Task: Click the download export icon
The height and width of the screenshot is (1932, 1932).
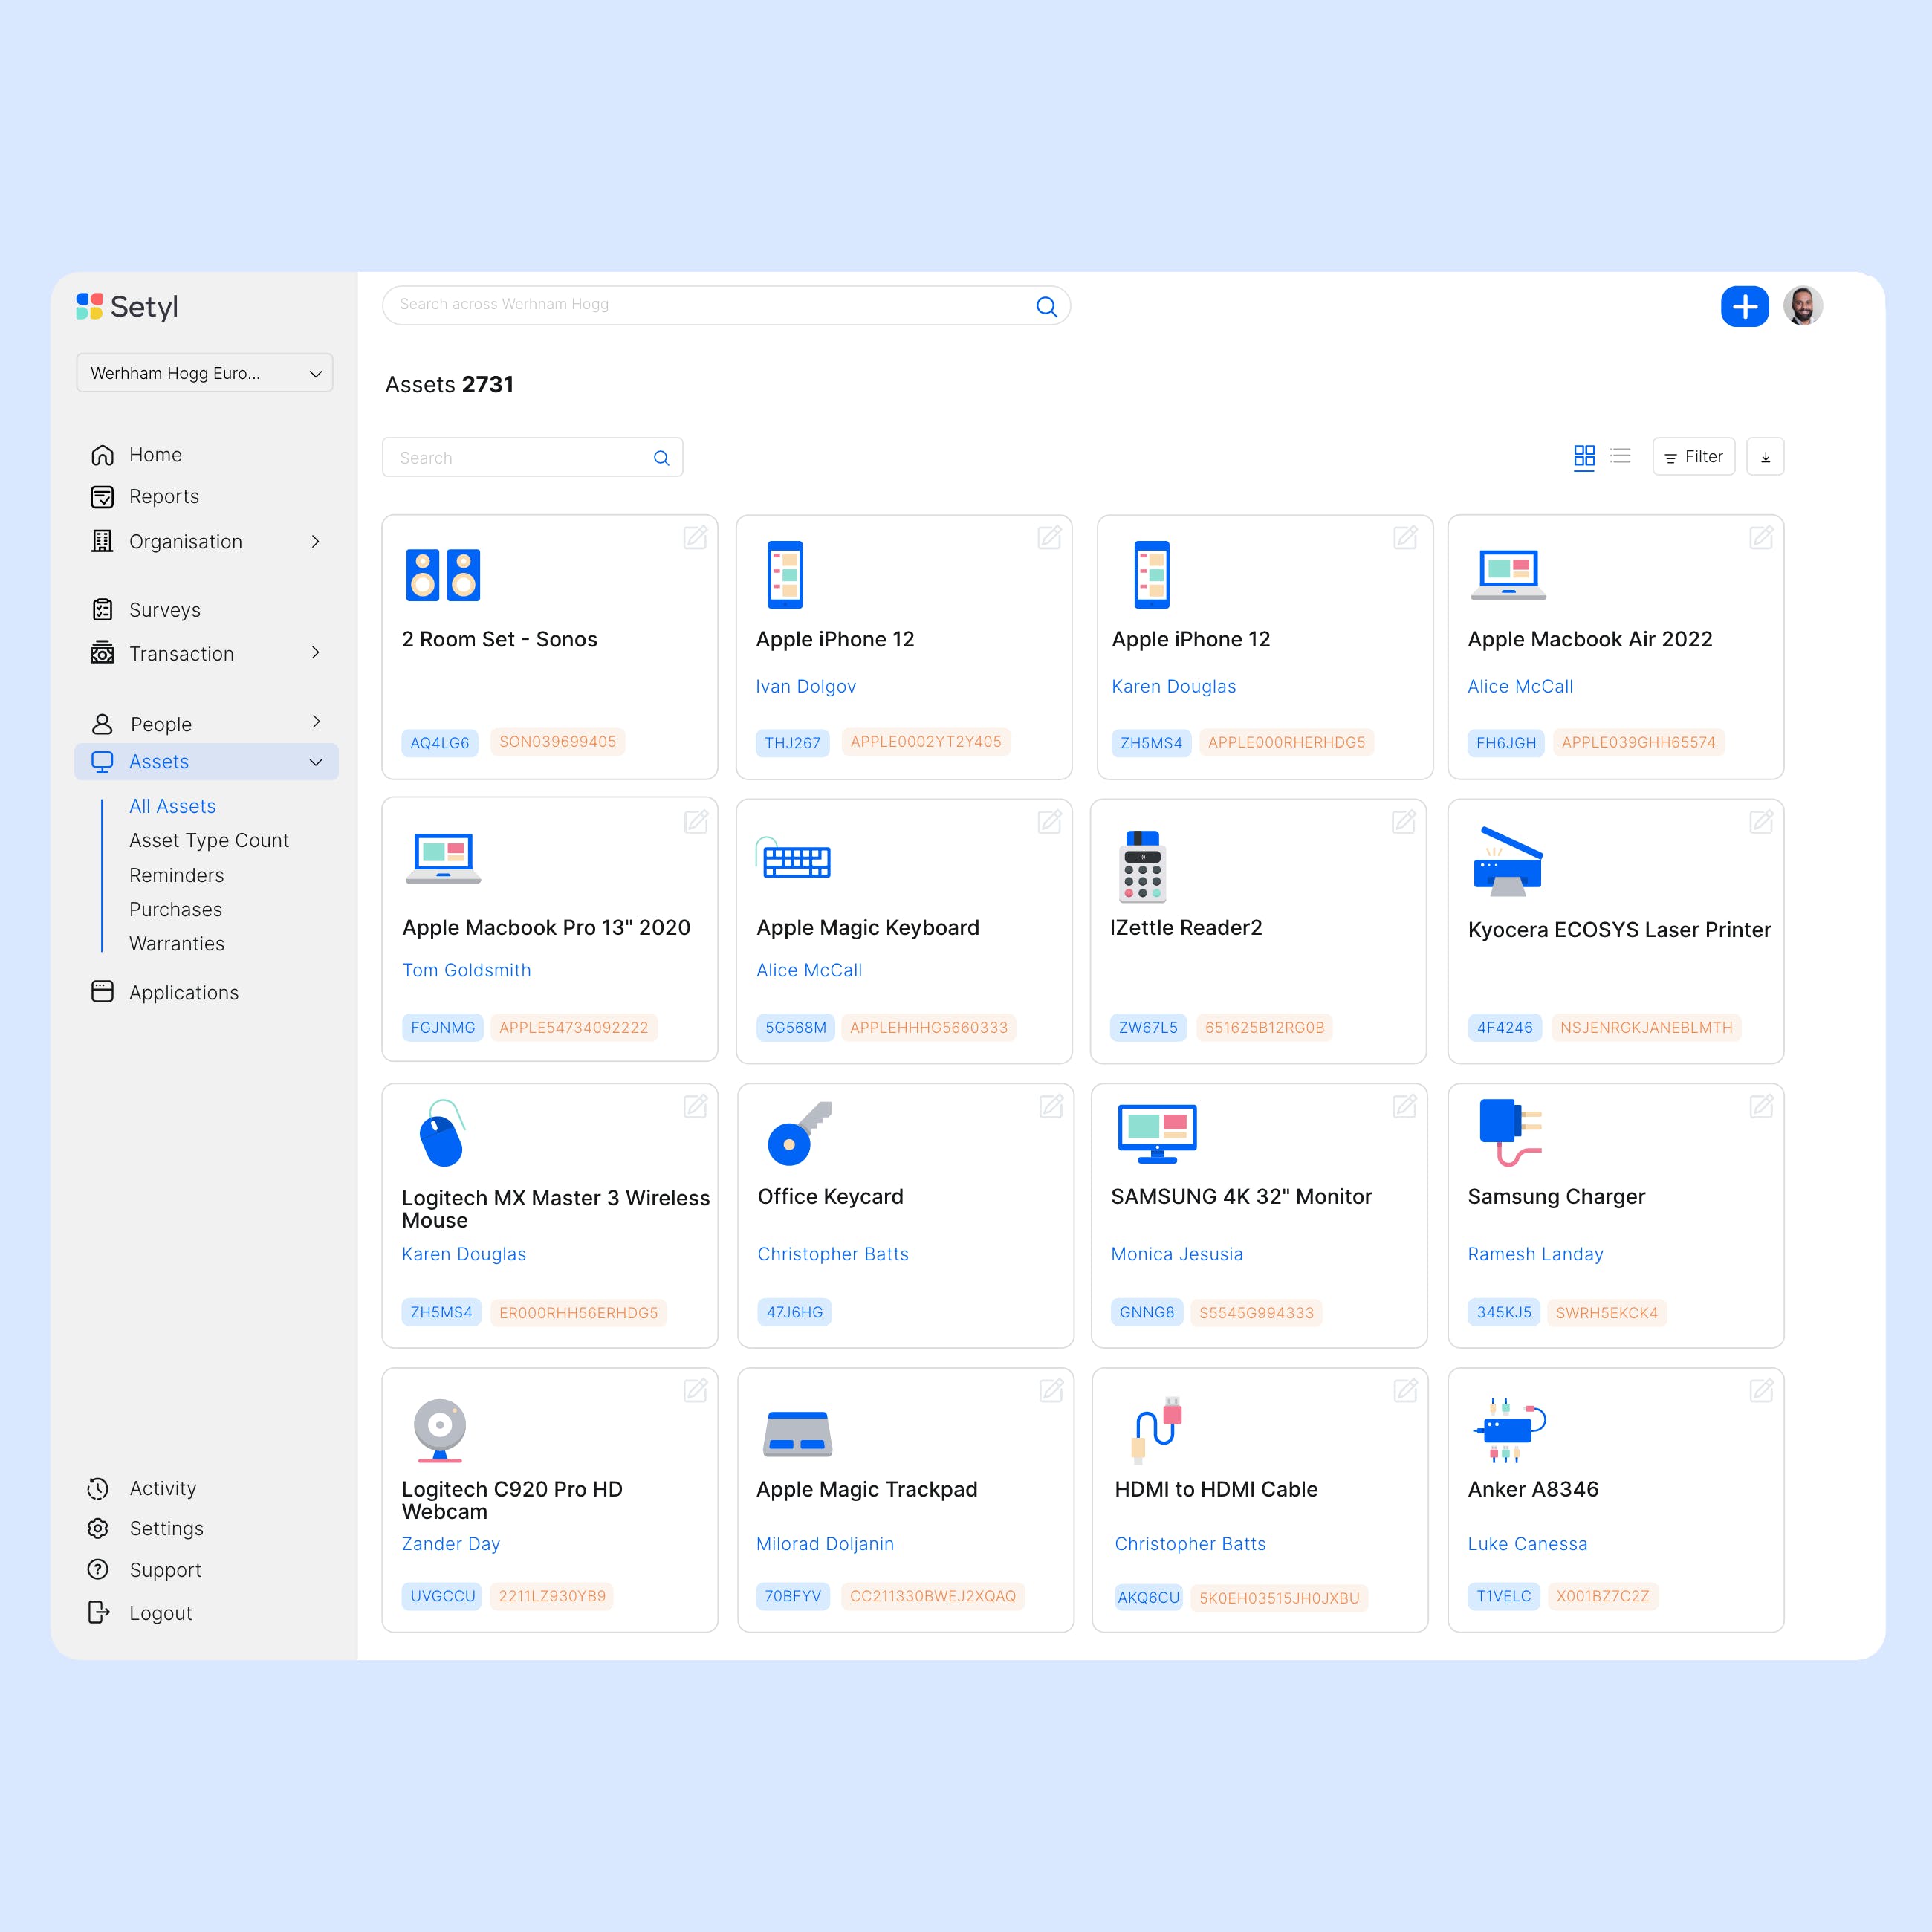Action: [1765, 457]
